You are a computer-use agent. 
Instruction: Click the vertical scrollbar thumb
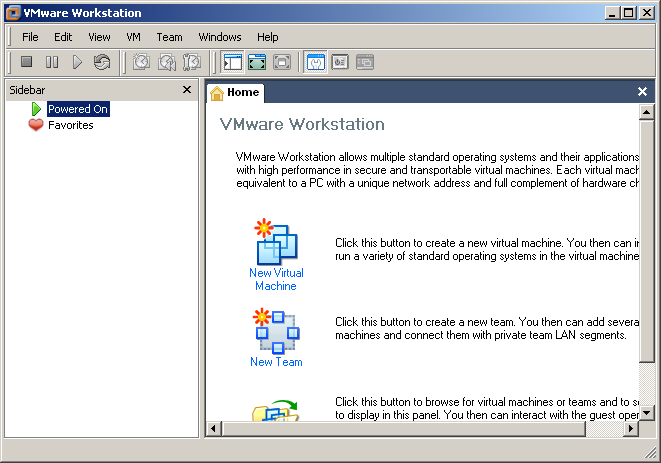pos(646,241)
